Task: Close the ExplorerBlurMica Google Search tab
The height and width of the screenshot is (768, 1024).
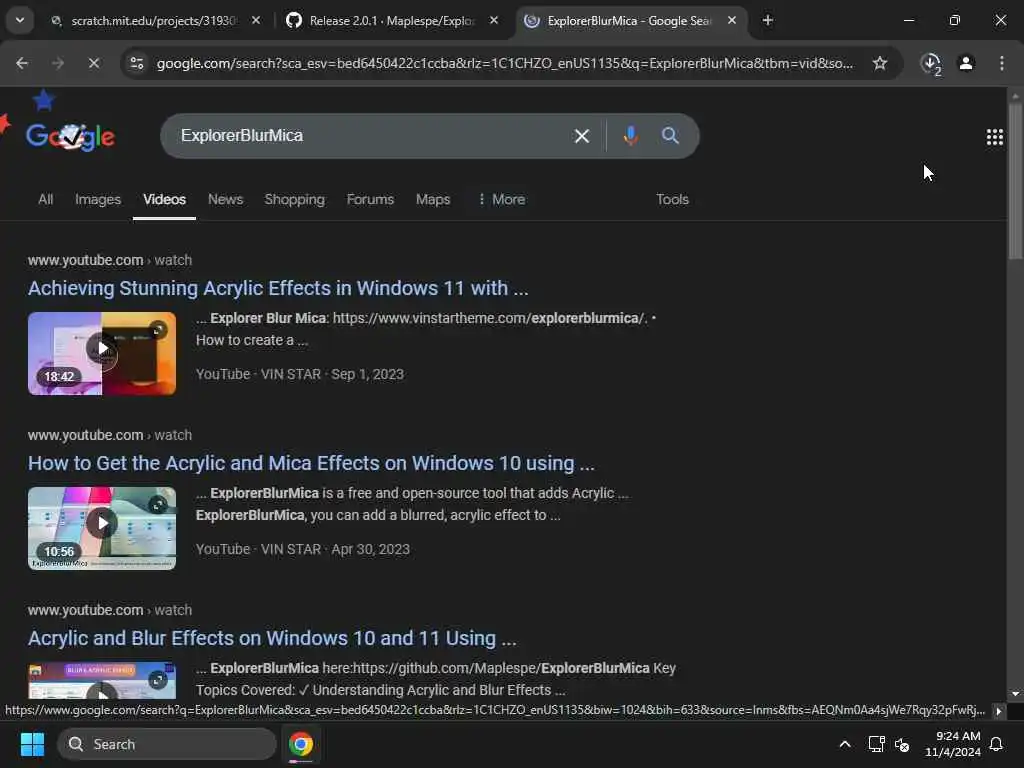Action: 731,21
